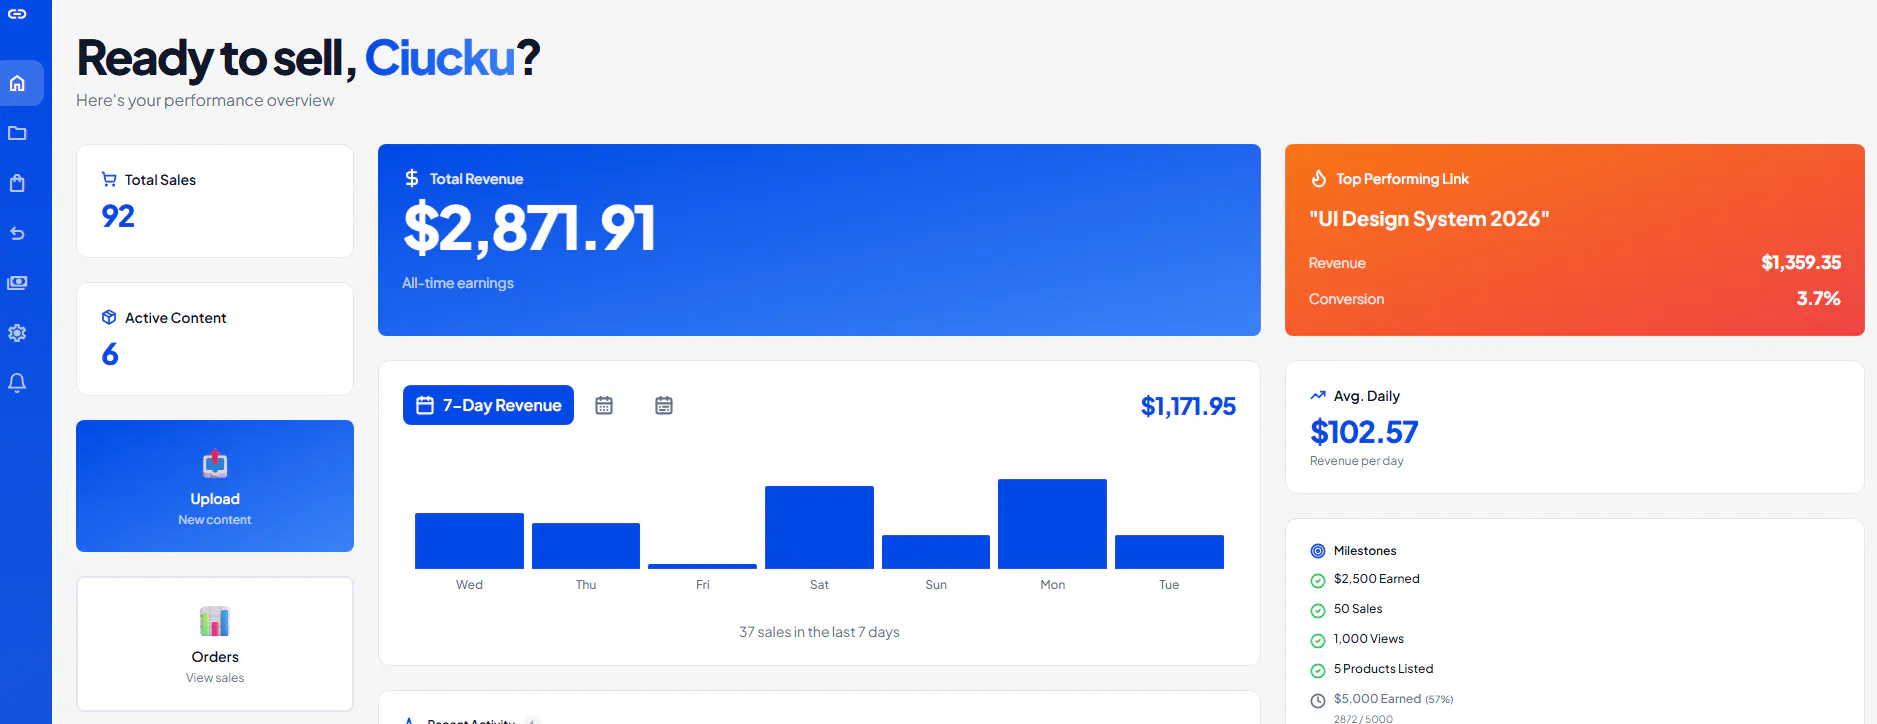Click the cart icon beside Total Sales
The image size is (1877, 724).
109,179
